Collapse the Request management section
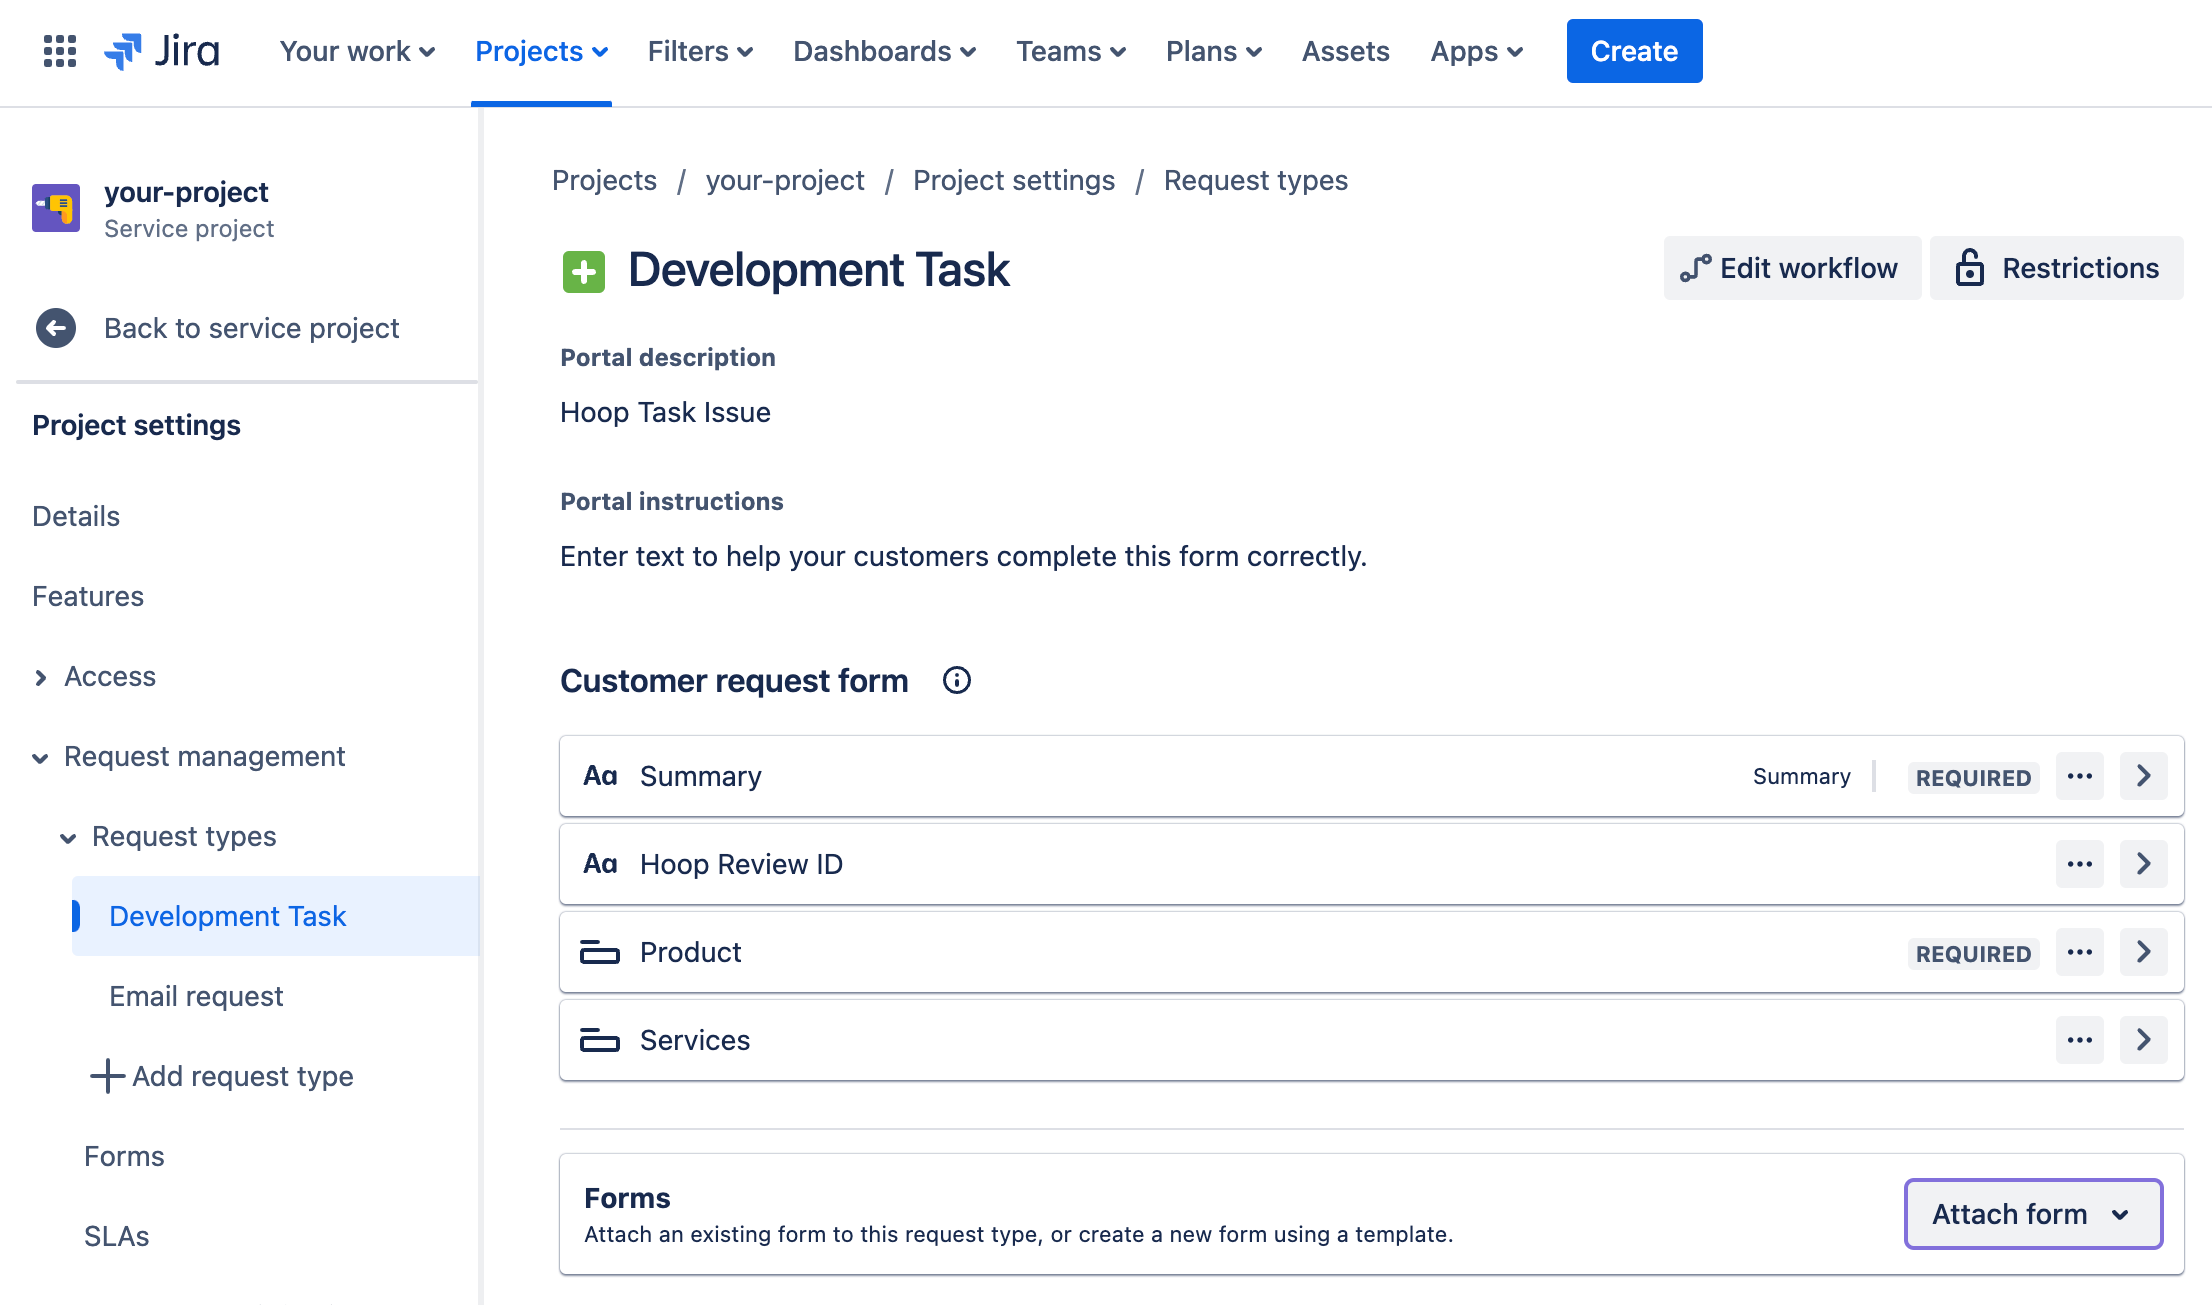This screenshot has height=1305, width=2212. (x=41, y=758)
